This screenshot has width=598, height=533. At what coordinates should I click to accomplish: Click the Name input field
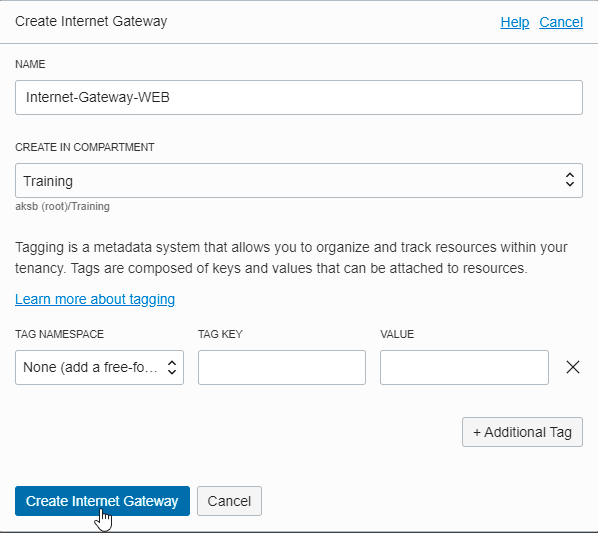[x=299, y=97]
